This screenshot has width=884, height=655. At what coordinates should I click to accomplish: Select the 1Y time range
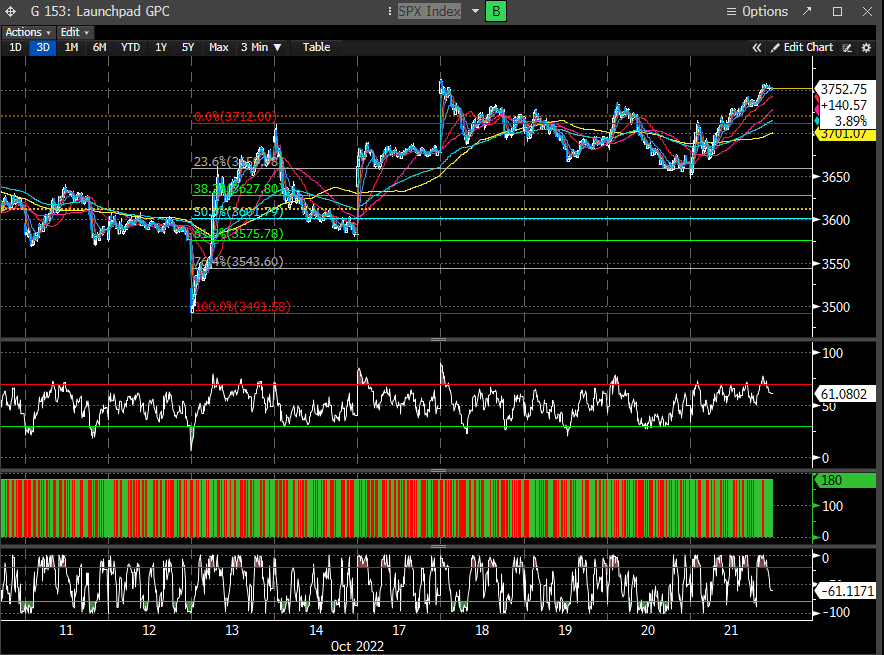pos(161,47)
